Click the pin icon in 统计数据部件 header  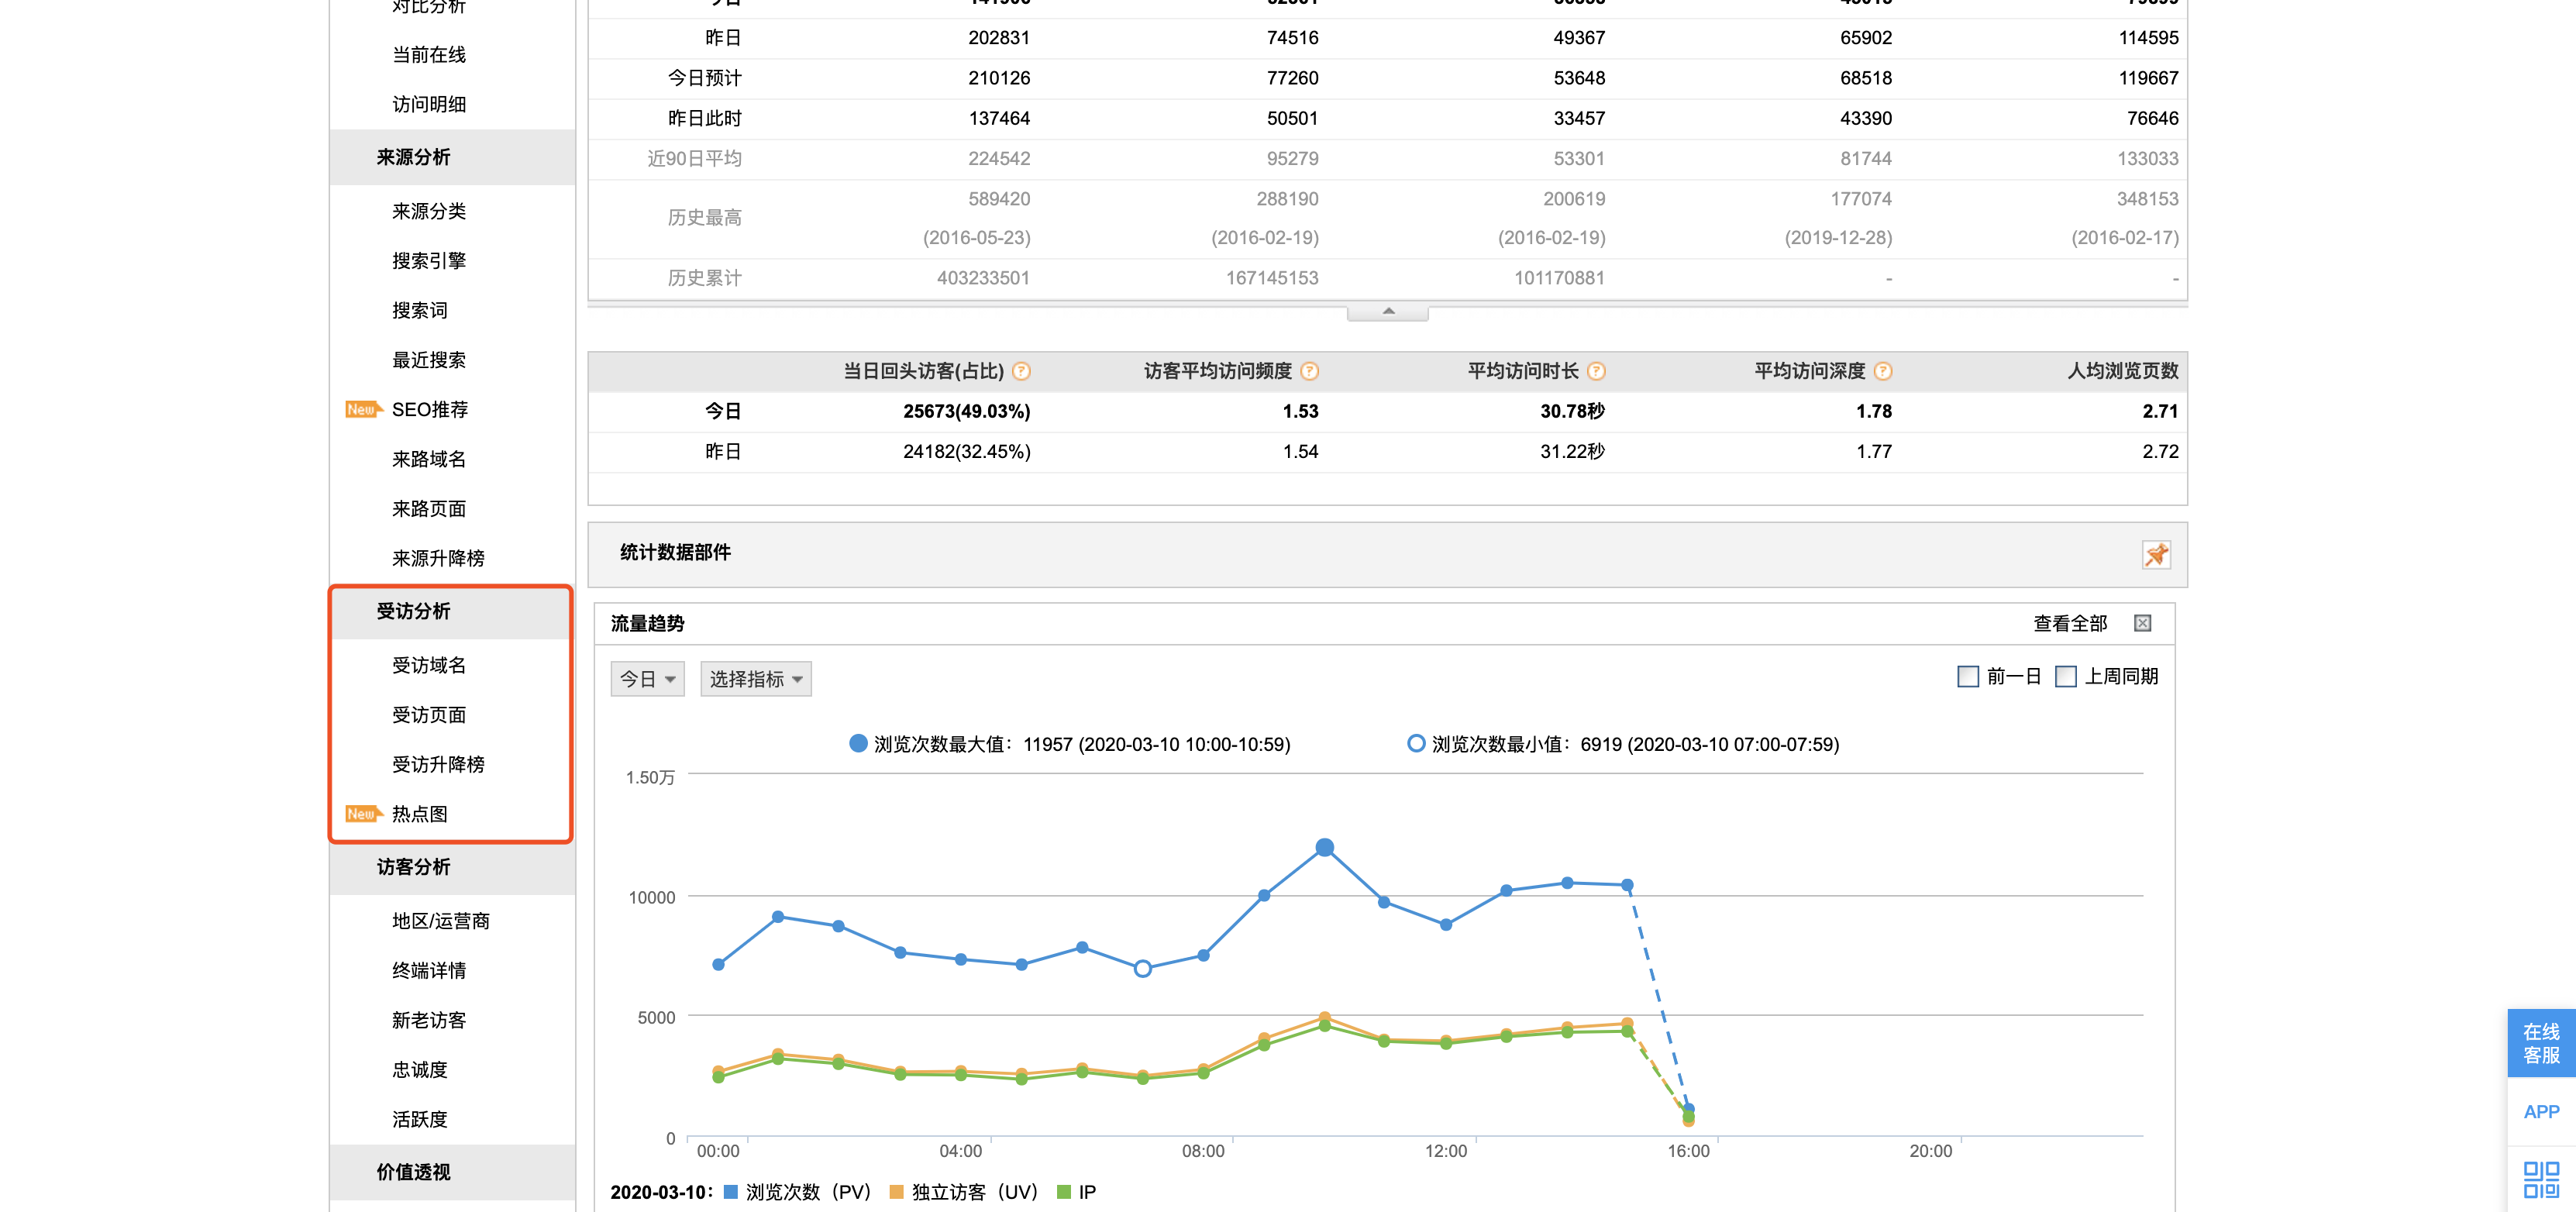click(x=2155, y=554)
